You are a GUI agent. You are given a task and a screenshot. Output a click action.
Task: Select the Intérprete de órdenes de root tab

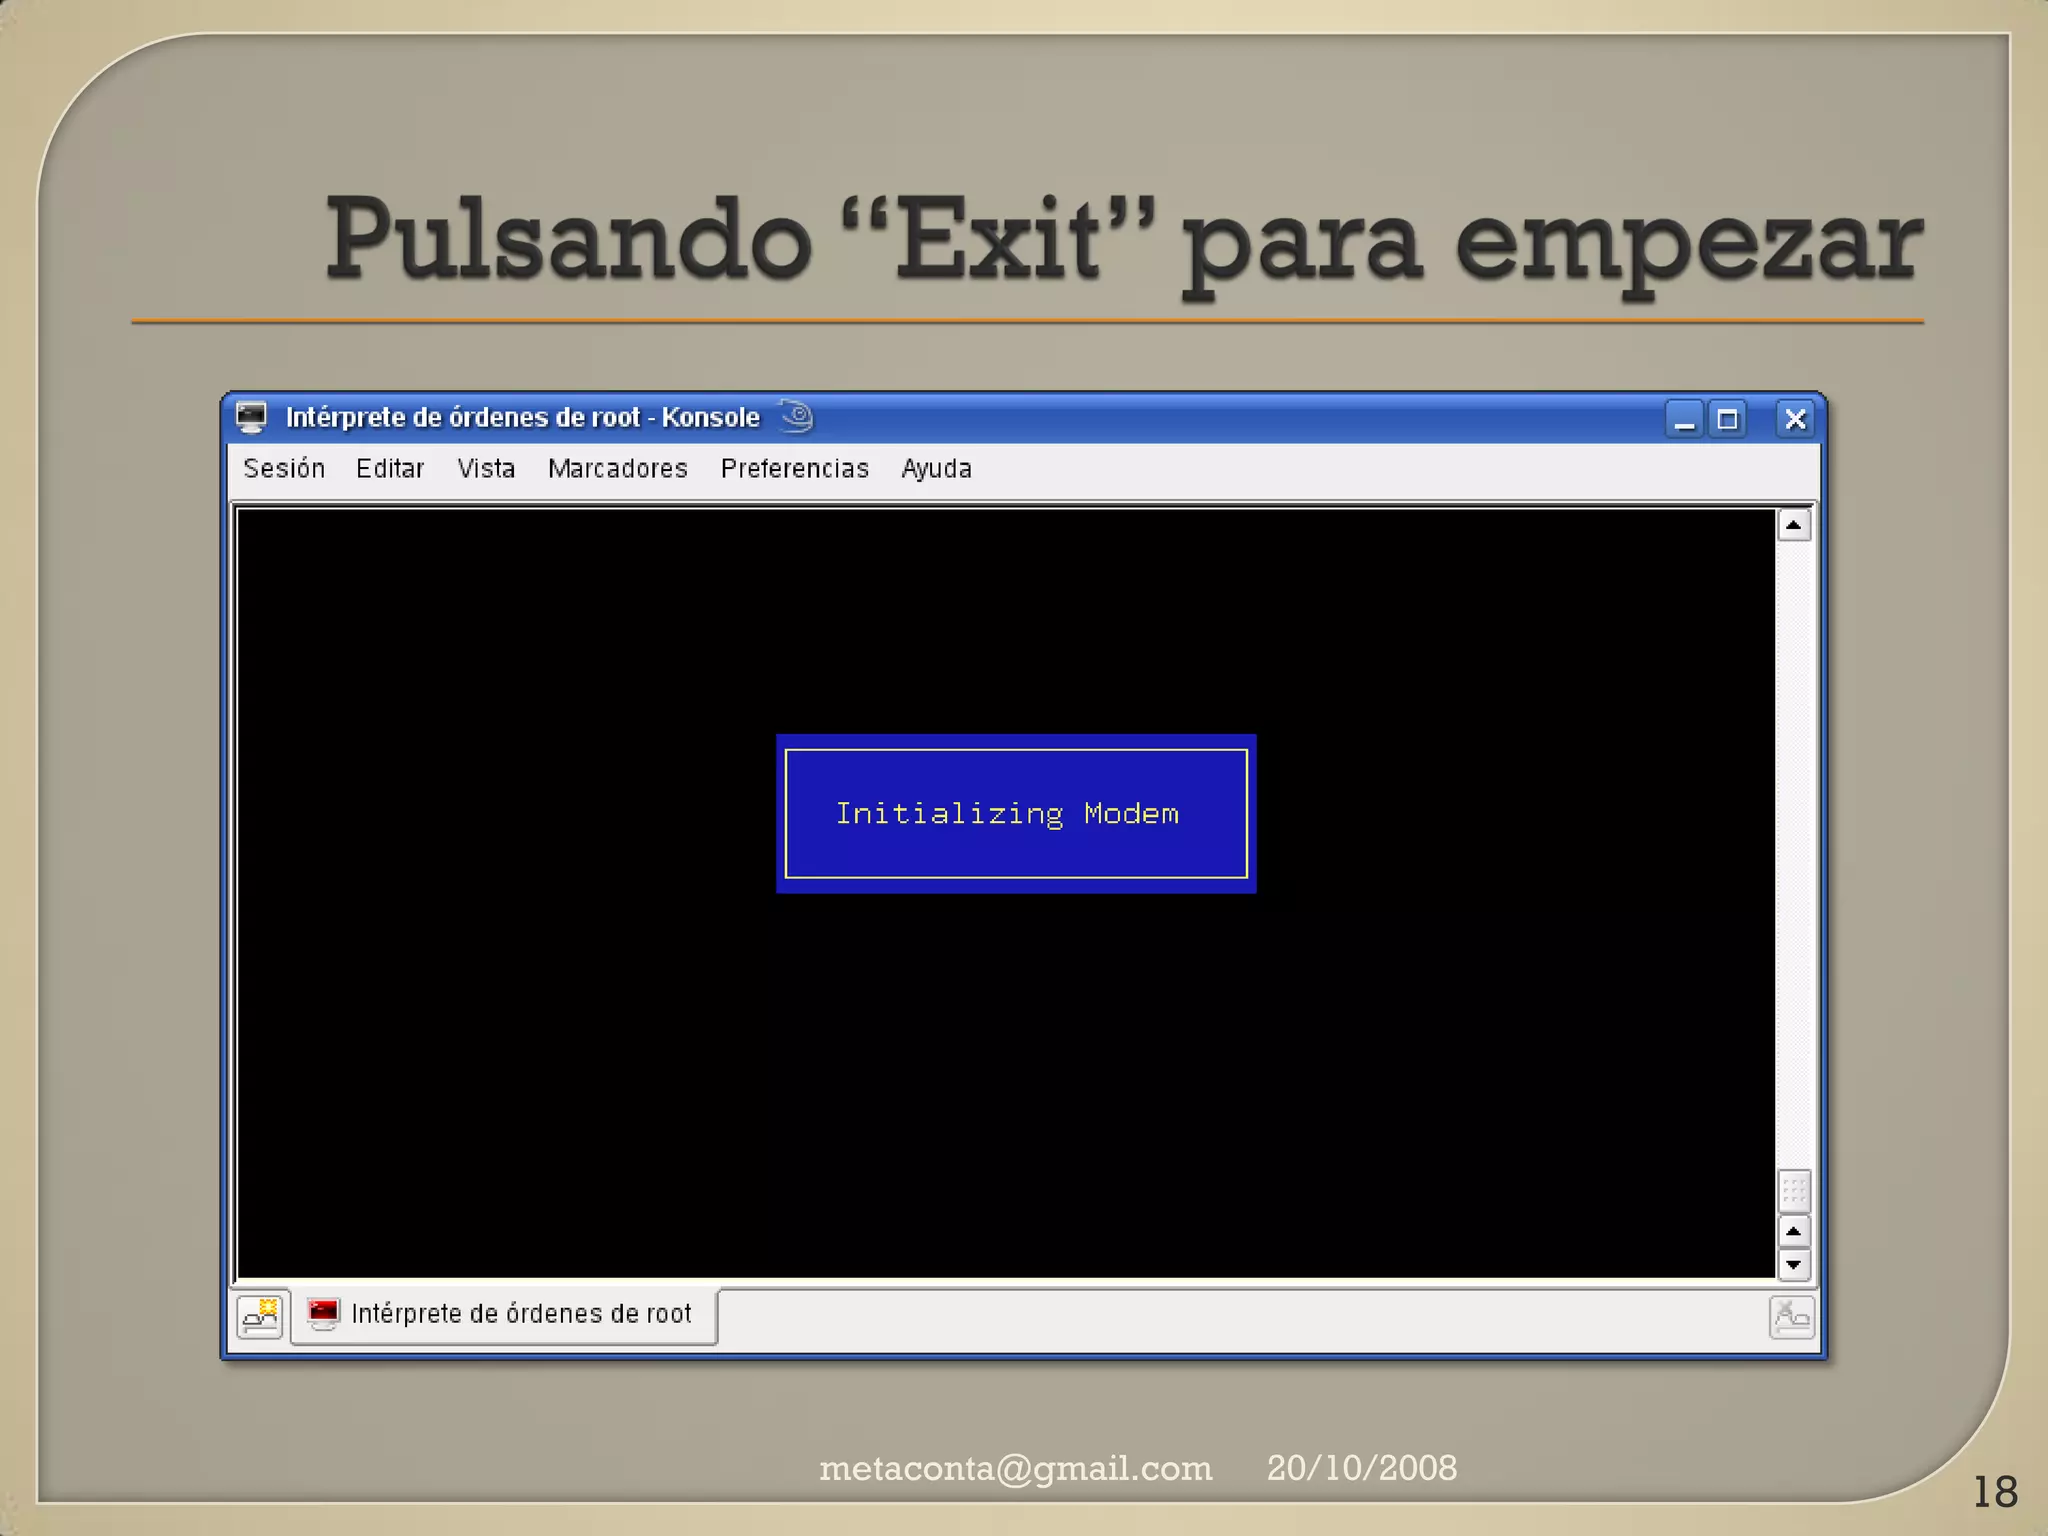pos(520,1314)
